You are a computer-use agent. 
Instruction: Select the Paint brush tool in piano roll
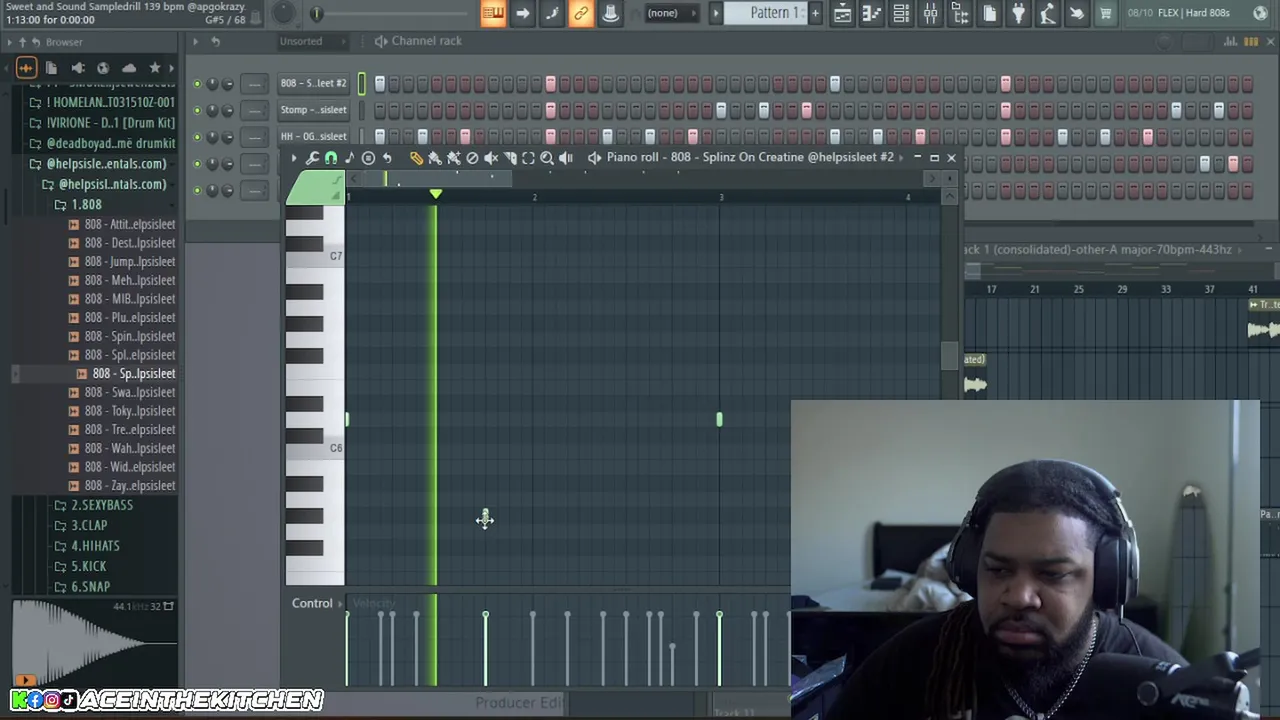tap(435, 158)
